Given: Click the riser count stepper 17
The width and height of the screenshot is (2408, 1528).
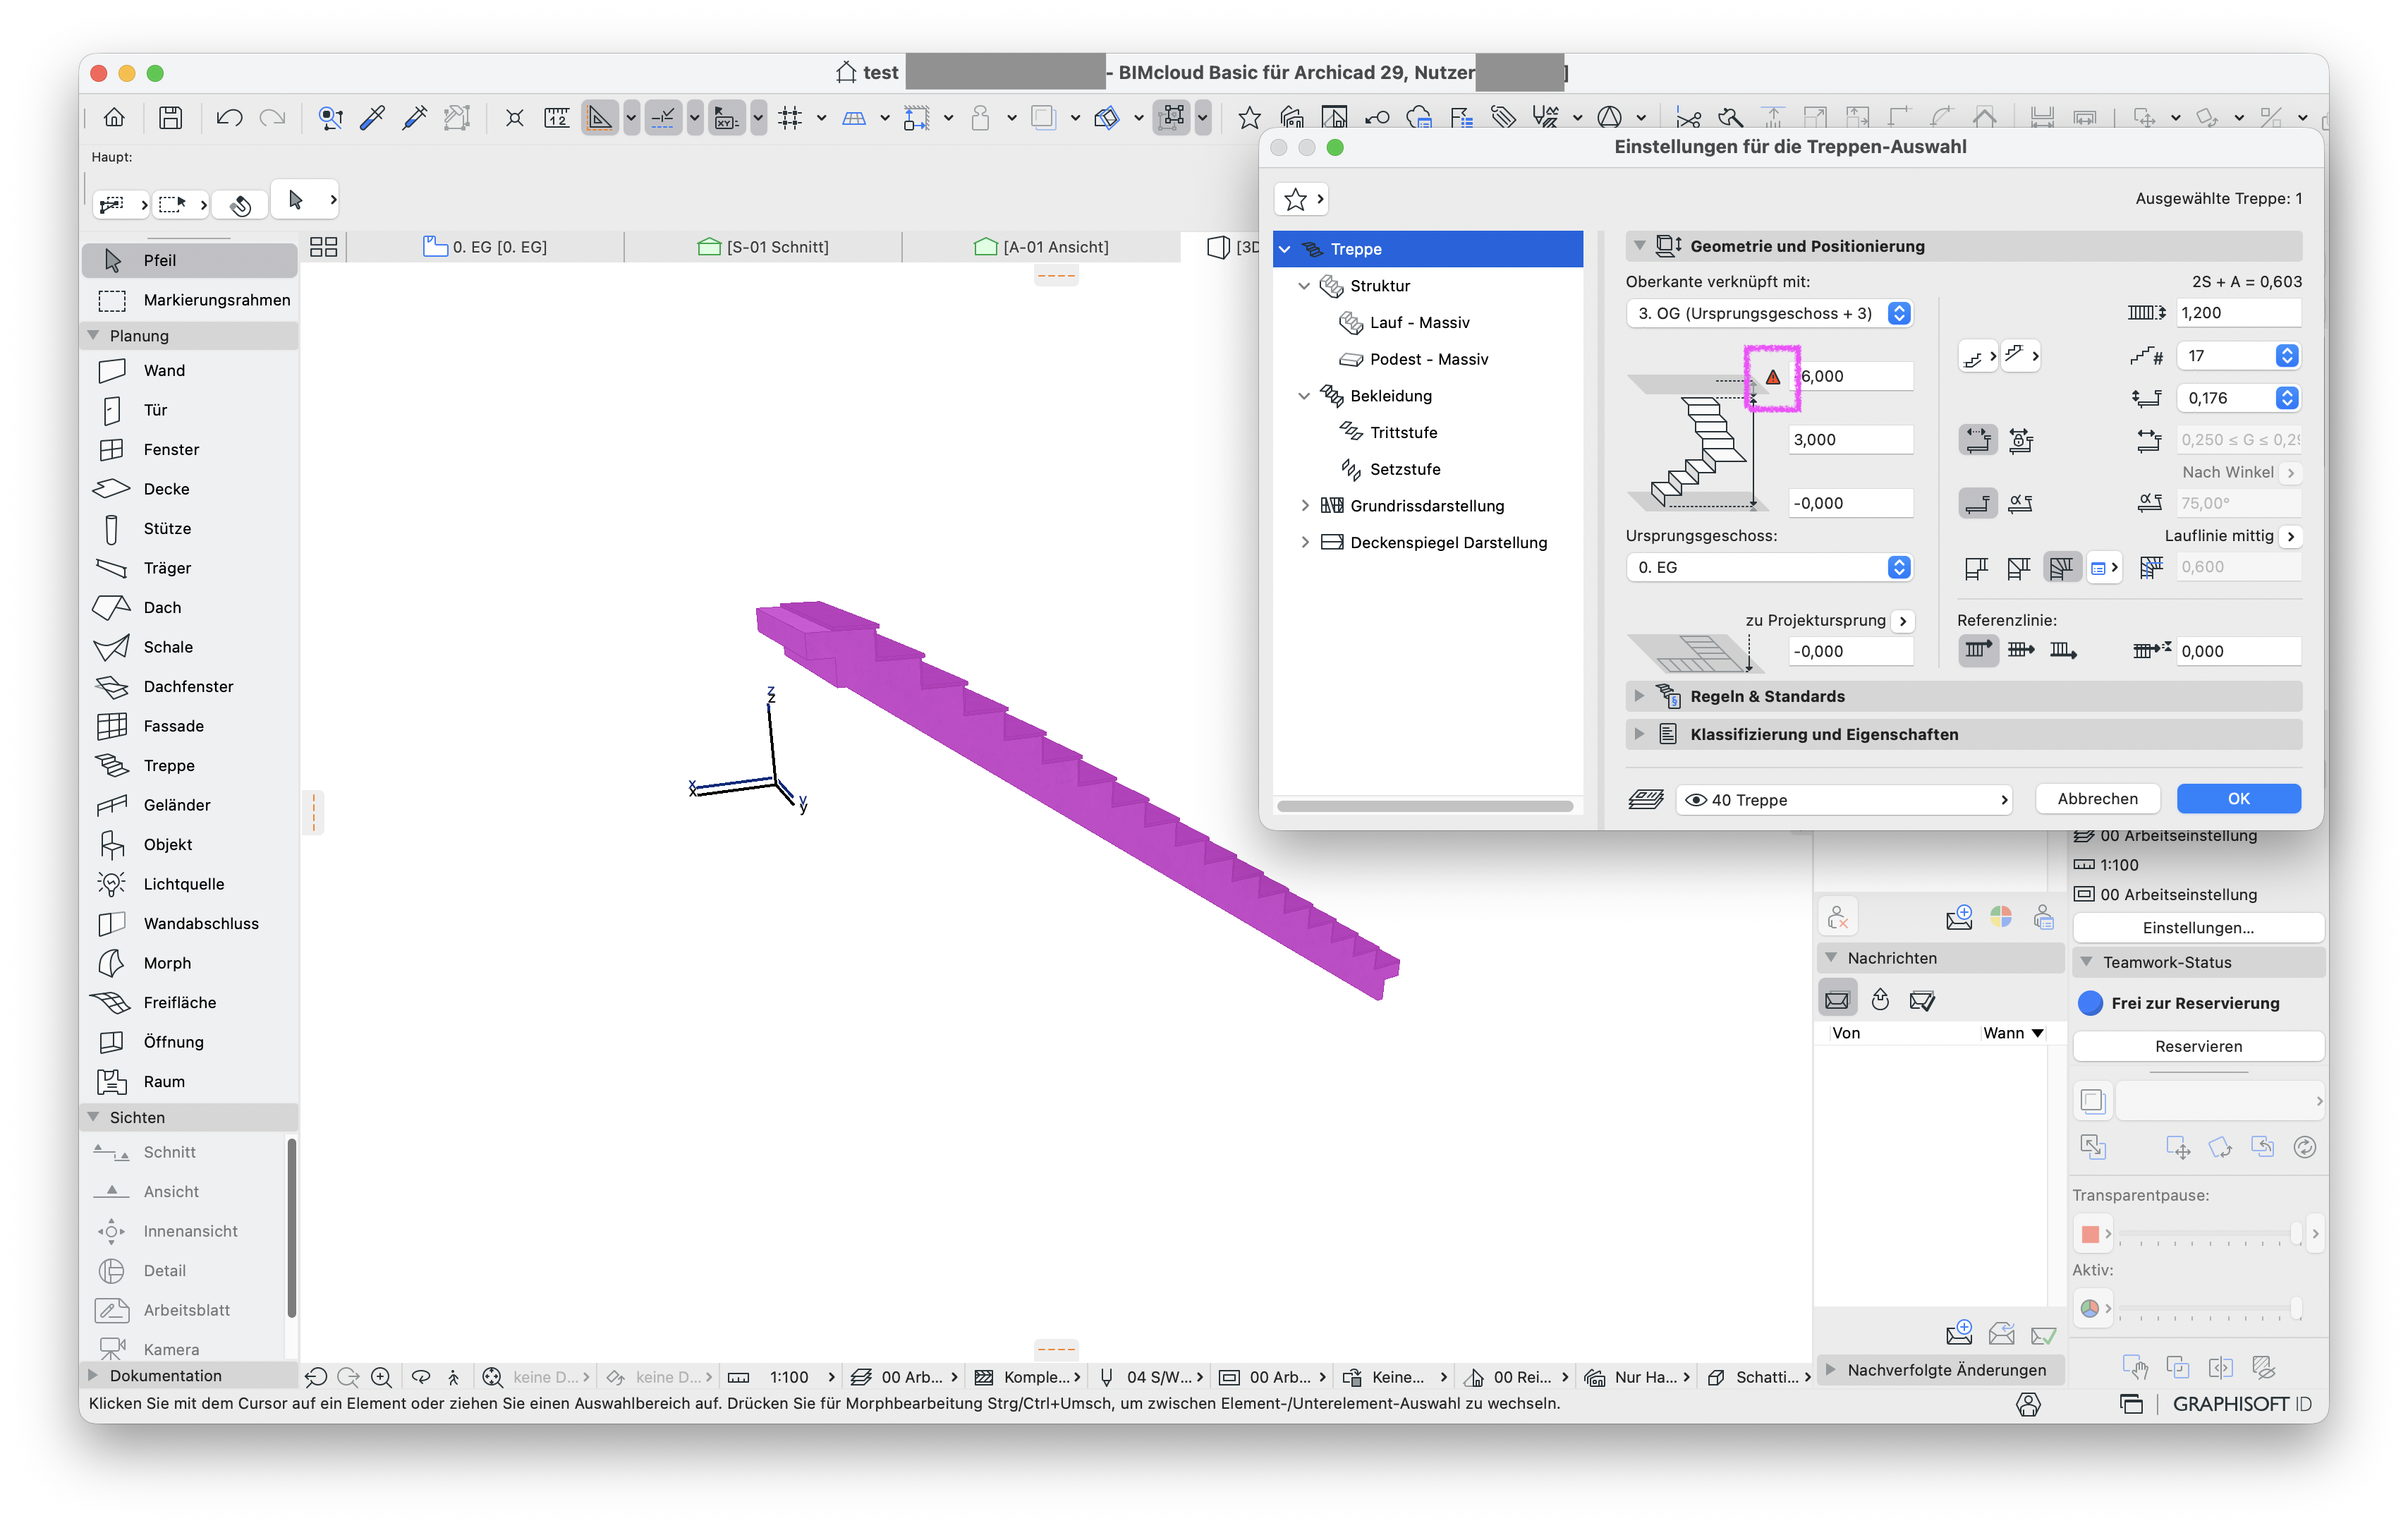Looking at the screenshot, I should 2286,356.
